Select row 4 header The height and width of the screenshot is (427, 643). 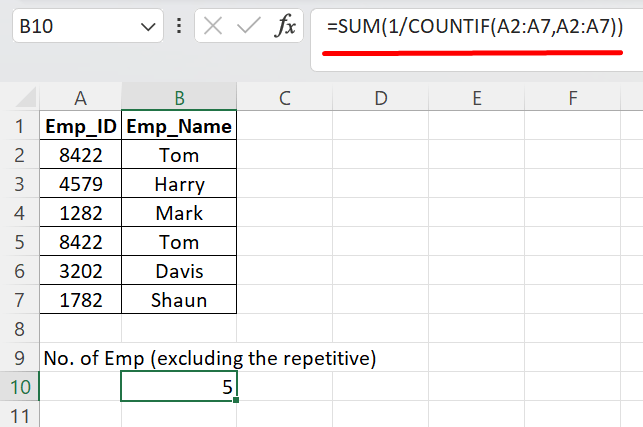pos(19,213)
